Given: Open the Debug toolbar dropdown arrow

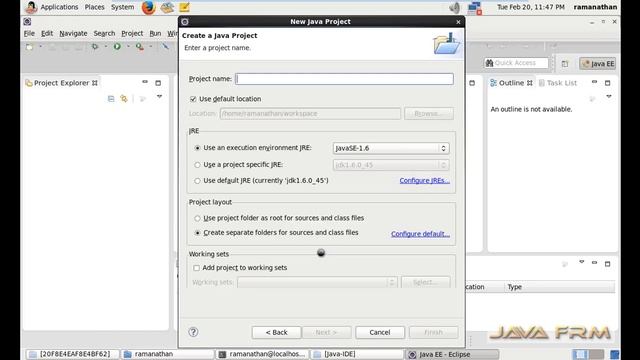Looking at the screenshot, I should [x=106, y=47].
